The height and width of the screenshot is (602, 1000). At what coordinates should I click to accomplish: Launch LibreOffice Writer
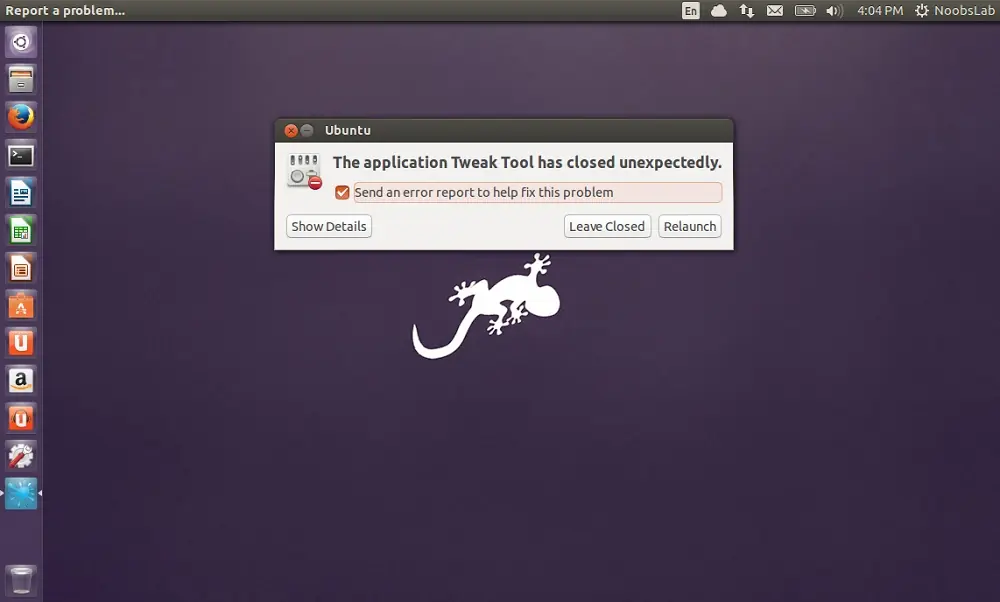click(21, 193)
